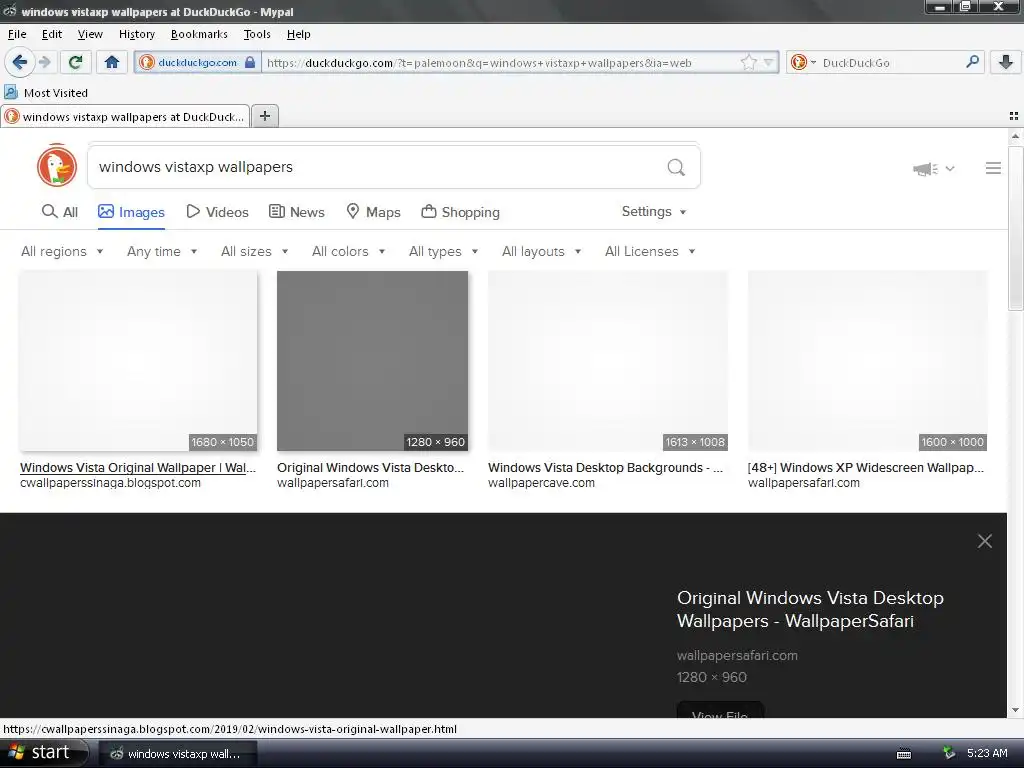
Task: Switch to the Maps tab
Action: 373,212
